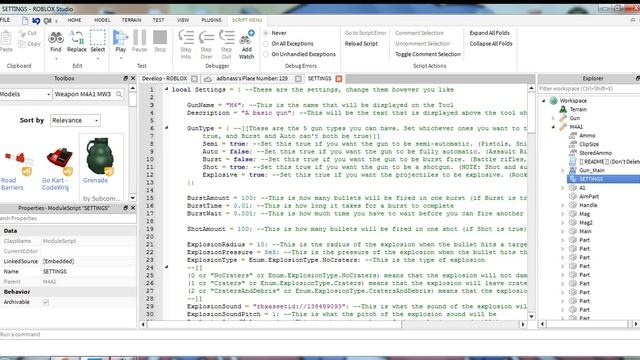Close the Properties panel

pos(133,208)
